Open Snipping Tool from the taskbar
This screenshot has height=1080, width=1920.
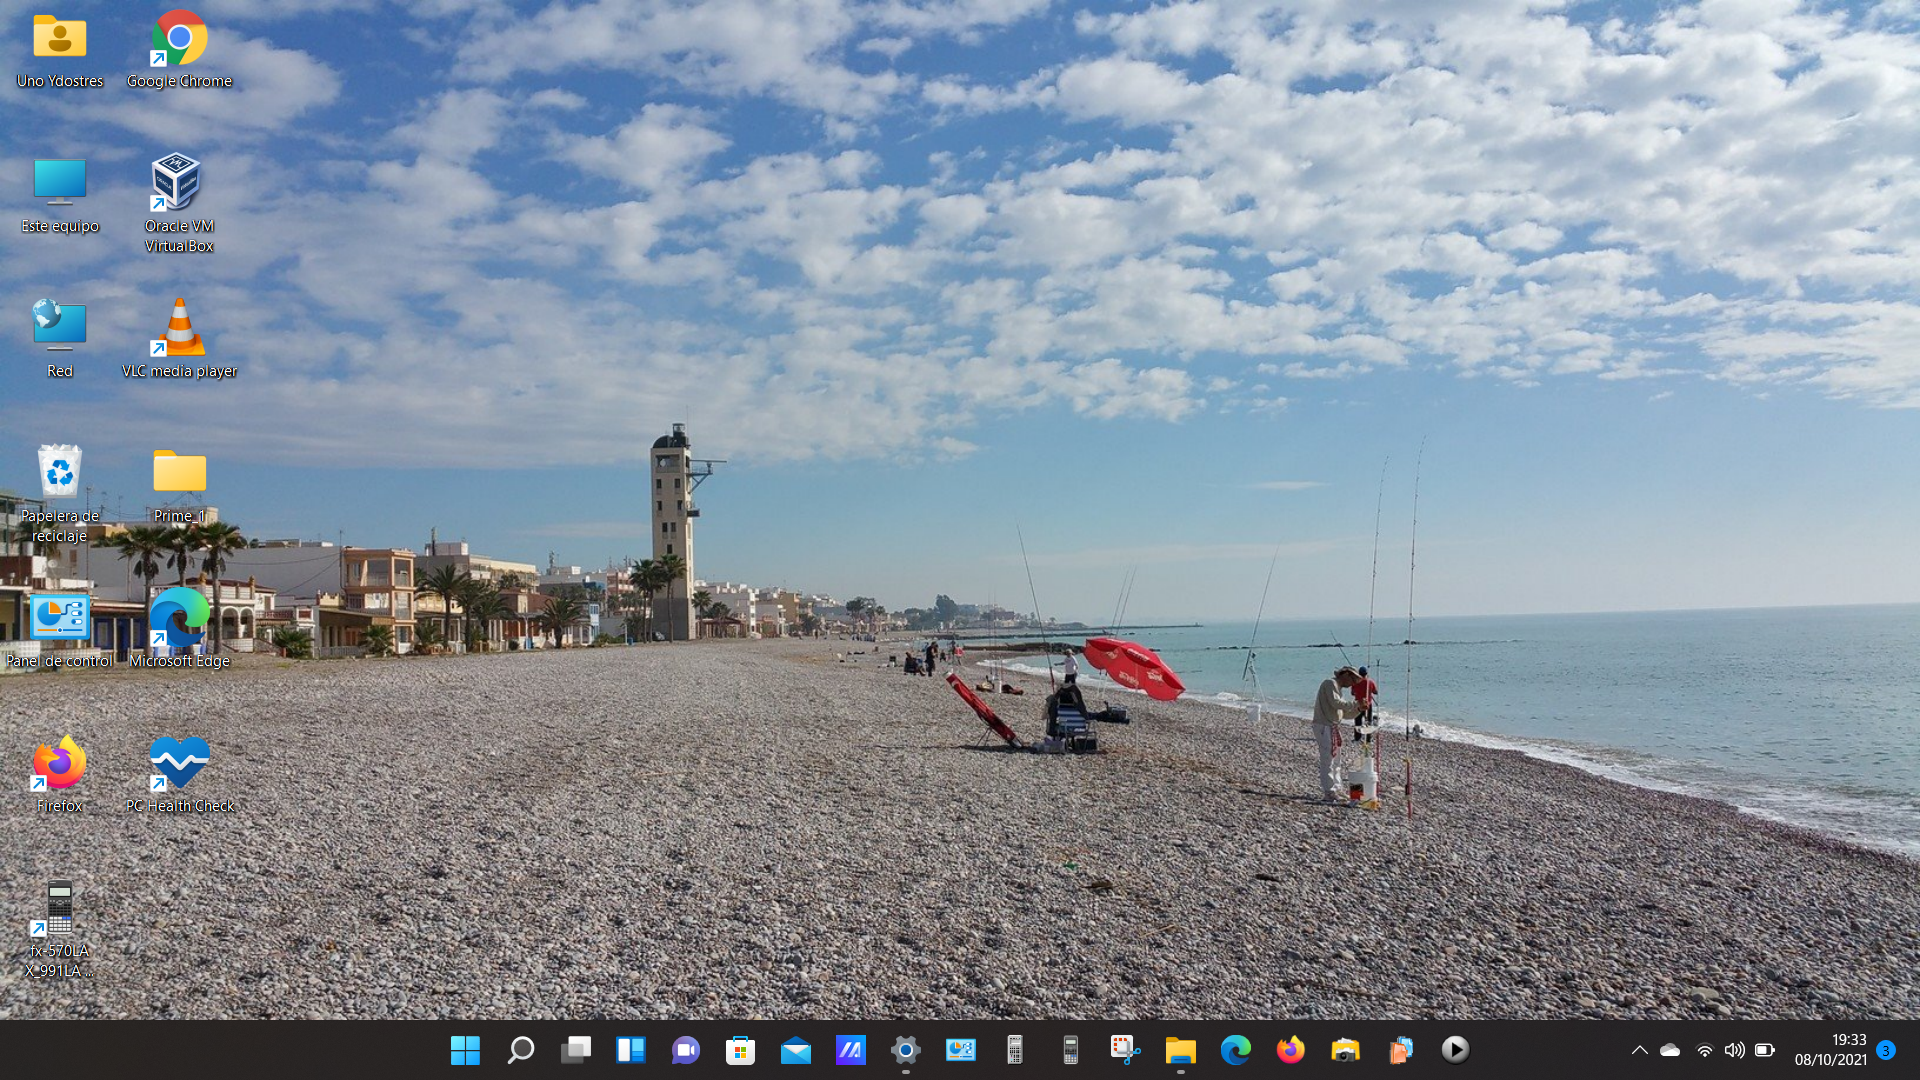tap(1126, 1049)
